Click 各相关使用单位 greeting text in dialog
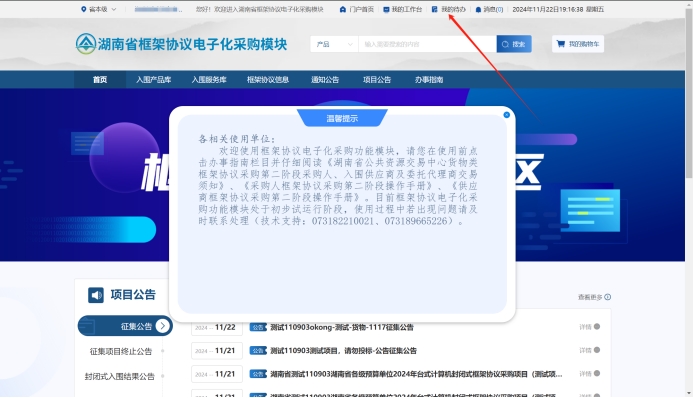Viewport: 693px width, 398px height. point(237,139)
